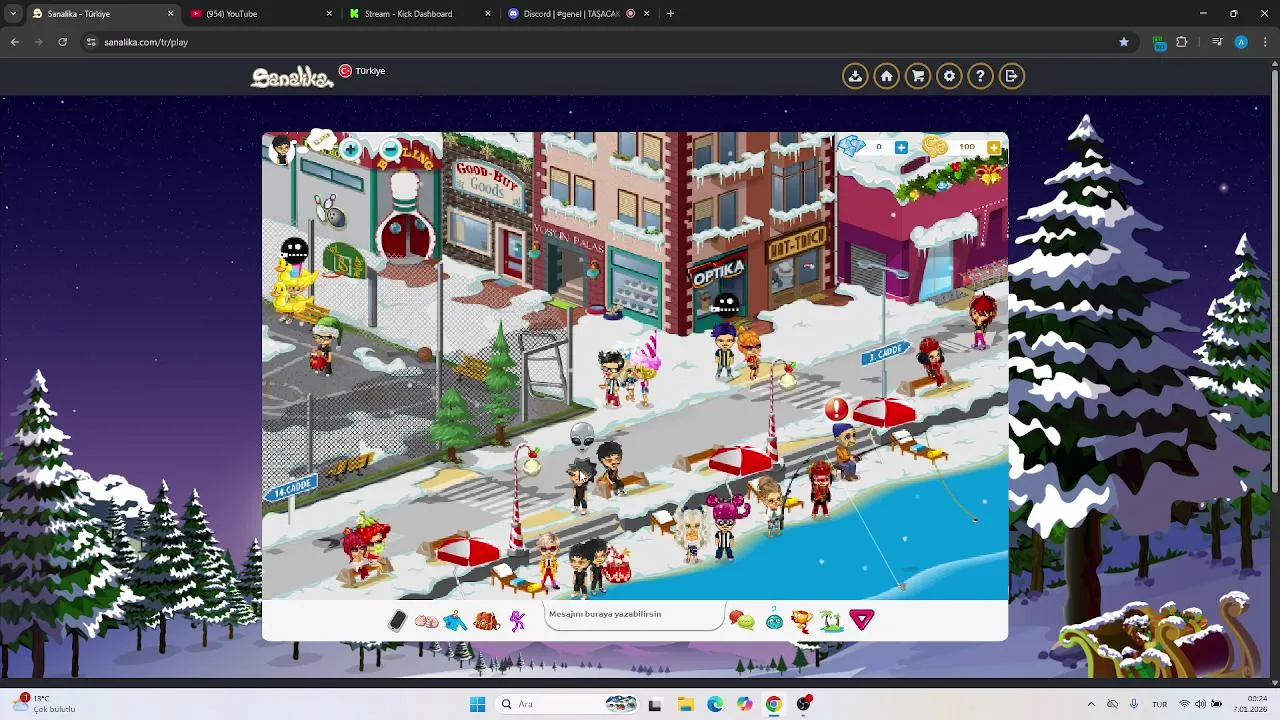Open the Chrome extensions puzzle icon
This screenshot has height=720, width=1280.
coord(1182,42)
